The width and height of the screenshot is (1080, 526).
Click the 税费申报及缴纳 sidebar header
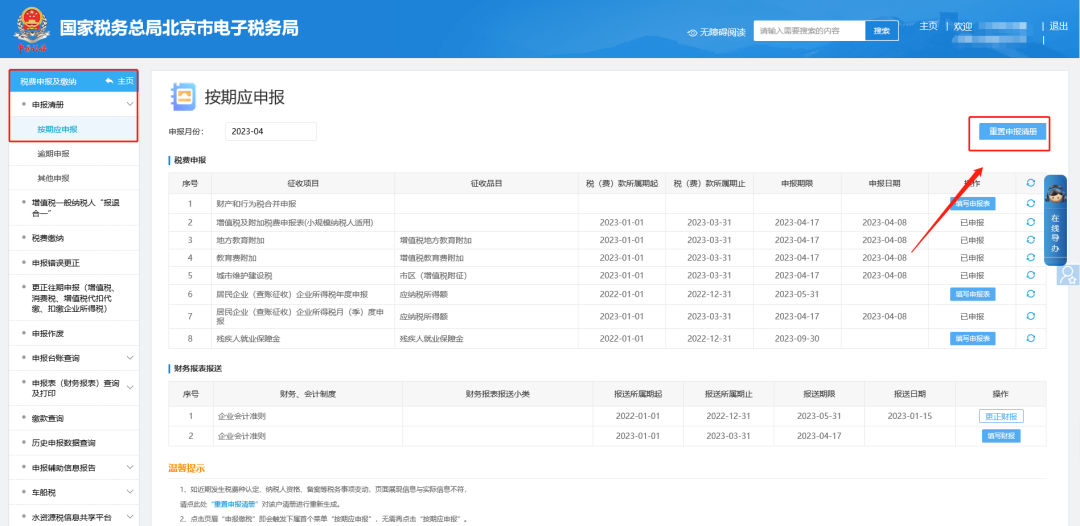48,81
